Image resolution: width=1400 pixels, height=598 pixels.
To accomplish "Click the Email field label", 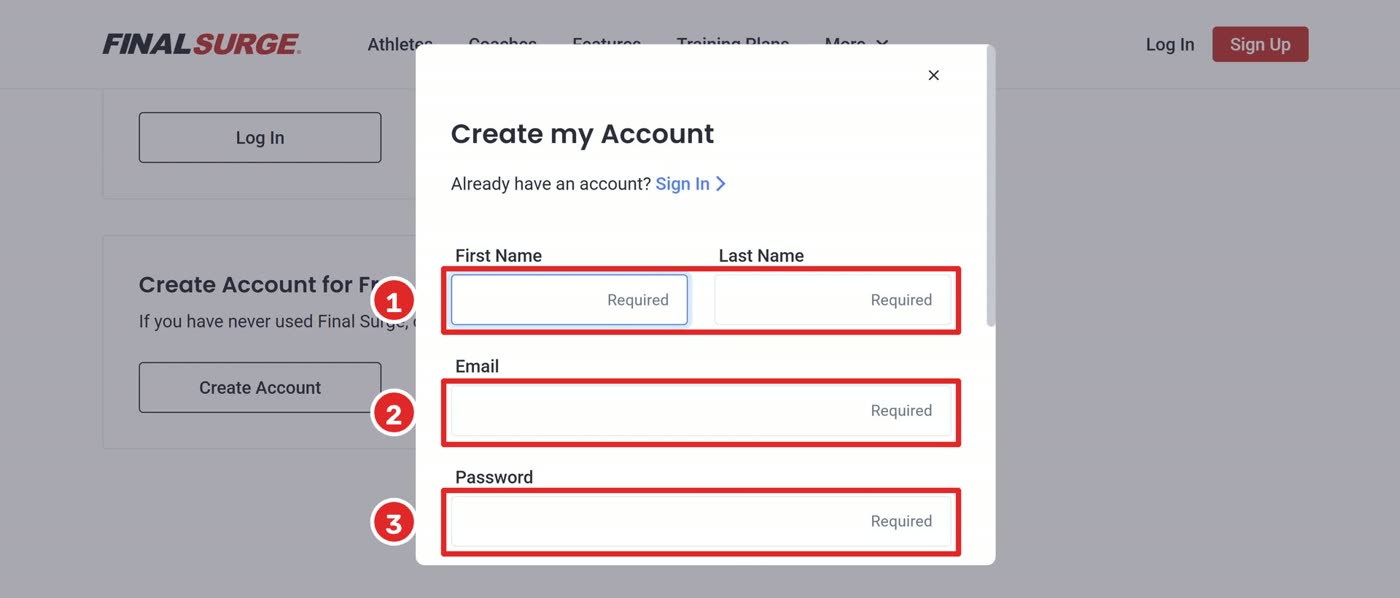I will [477, 366].
